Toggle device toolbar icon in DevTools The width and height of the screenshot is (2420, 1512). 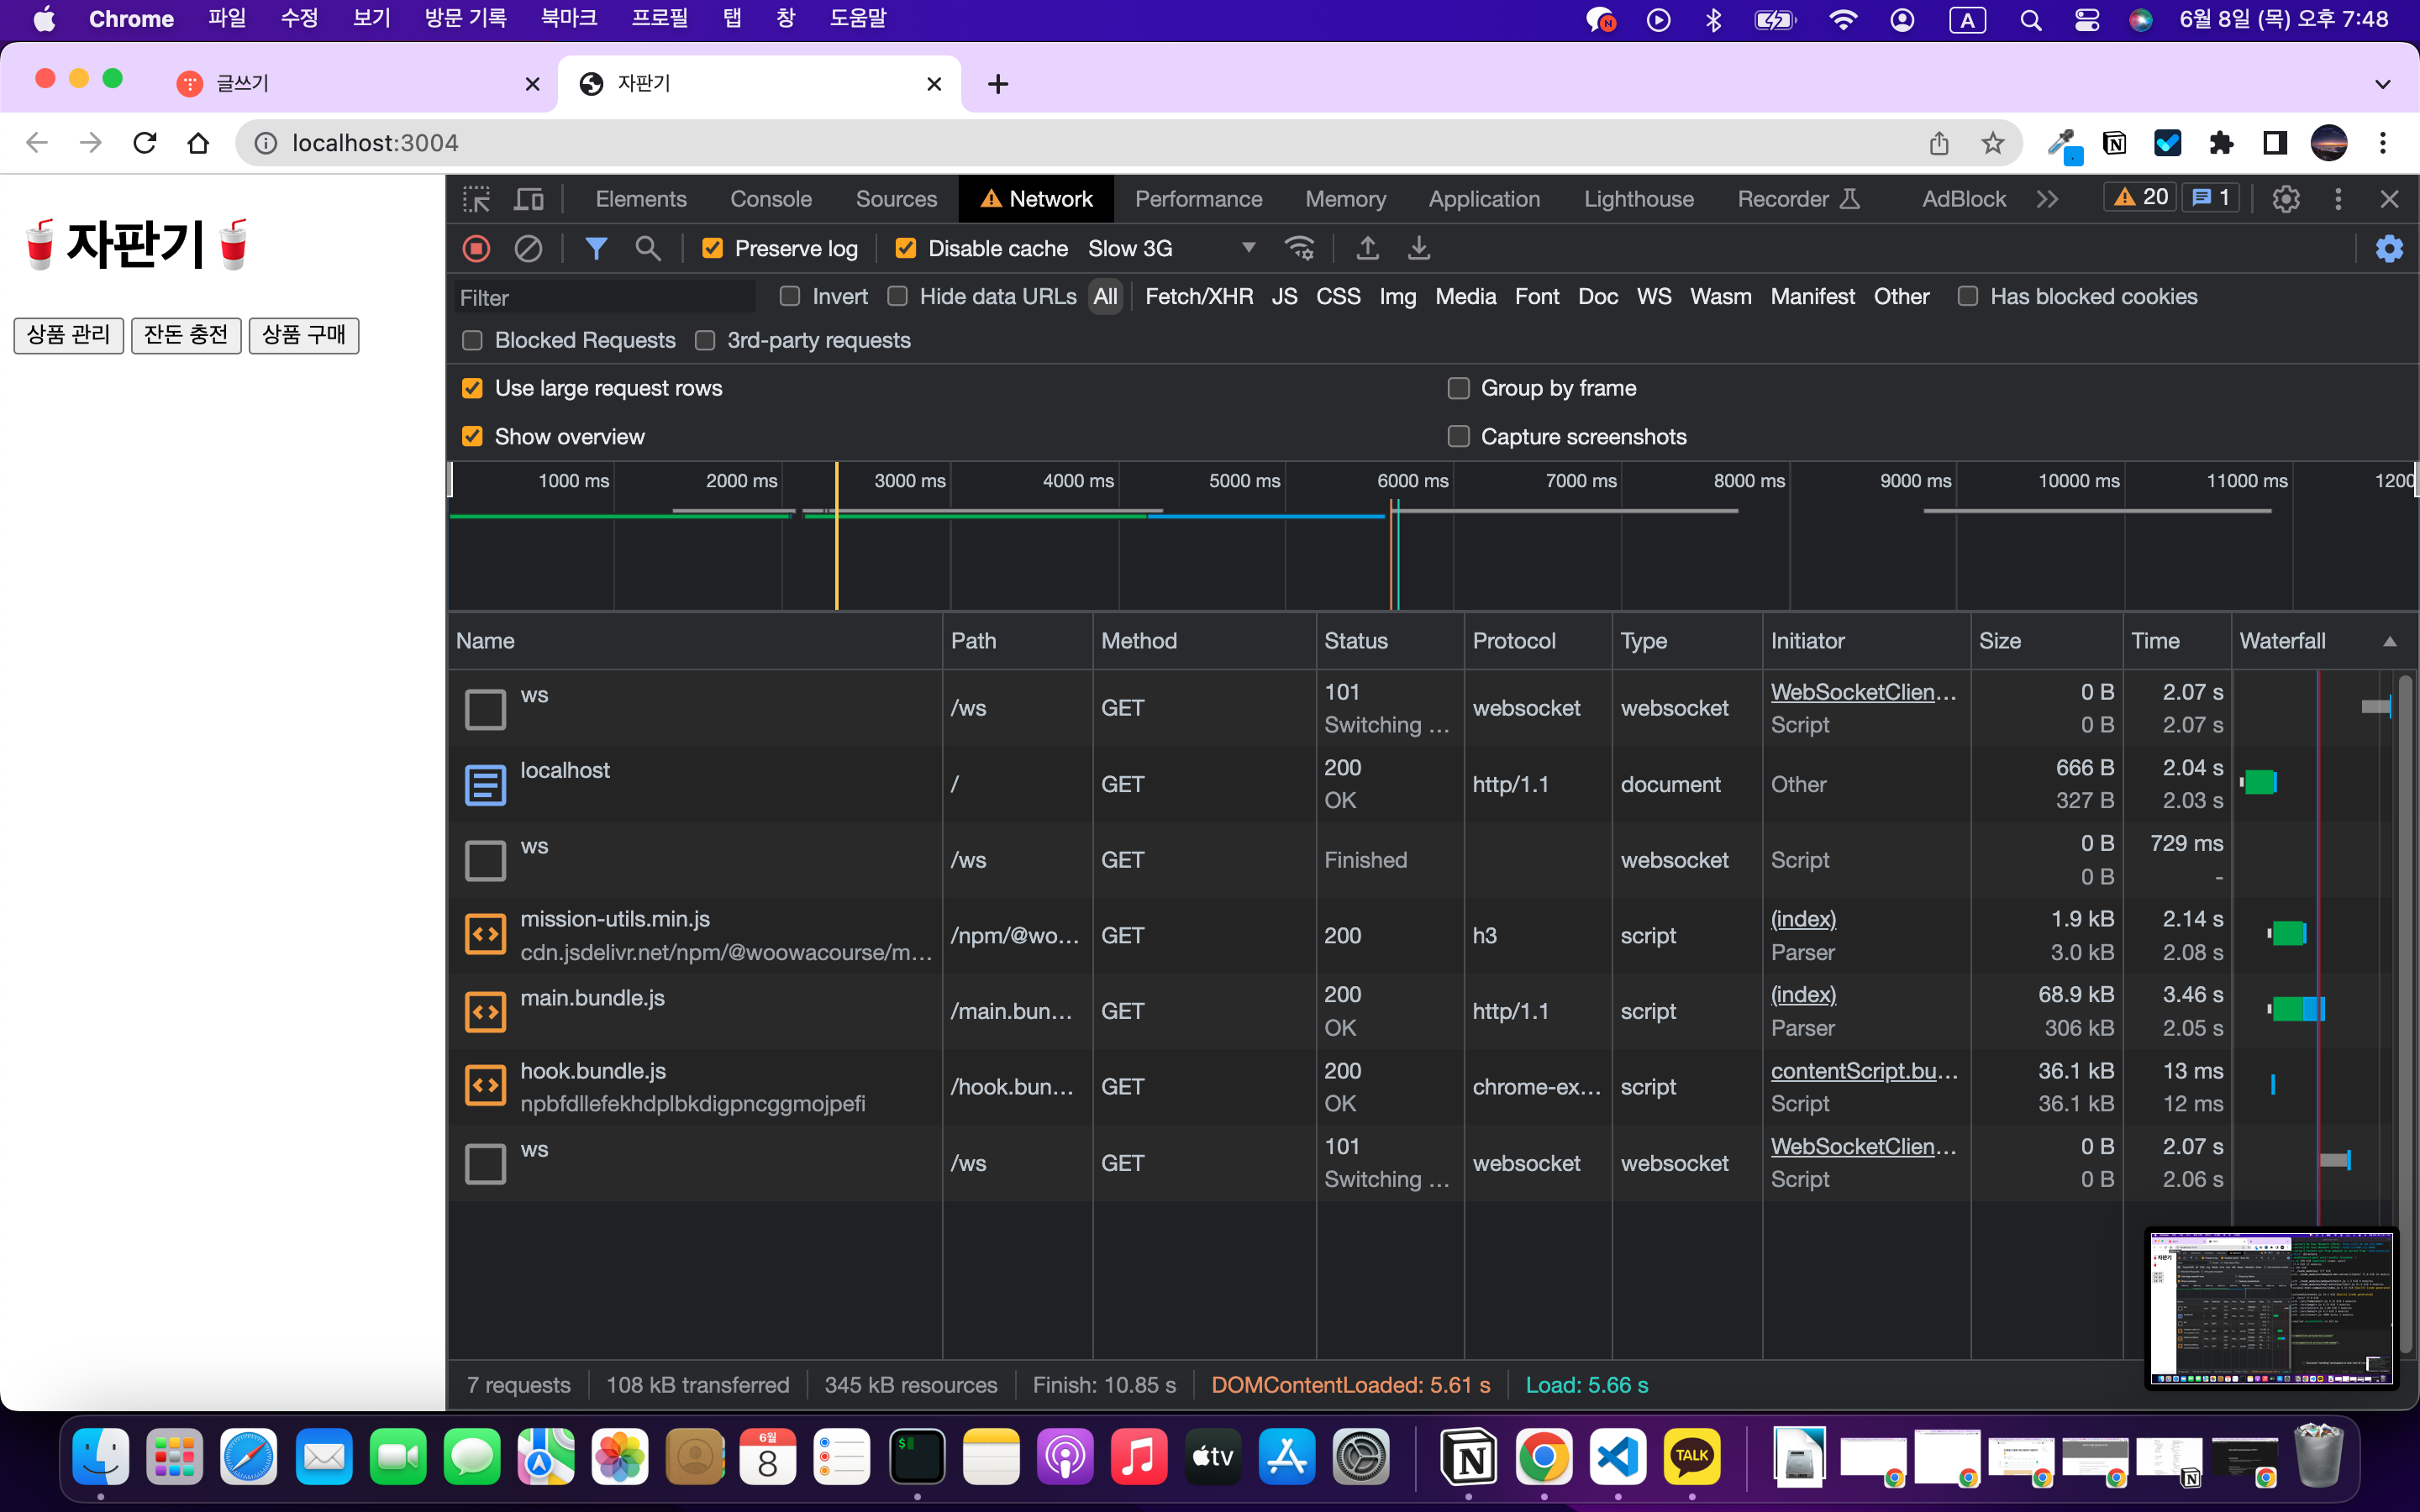coord(528,199)
